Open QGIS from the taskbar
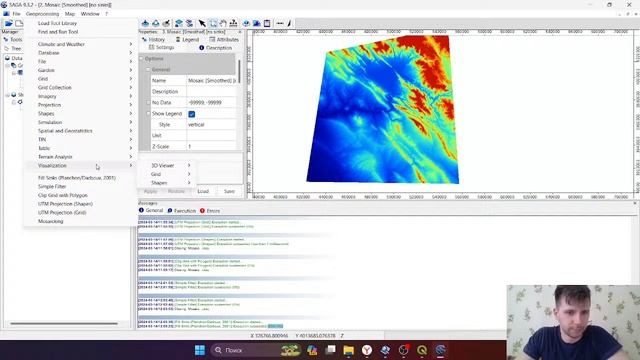 click(422, 350)
